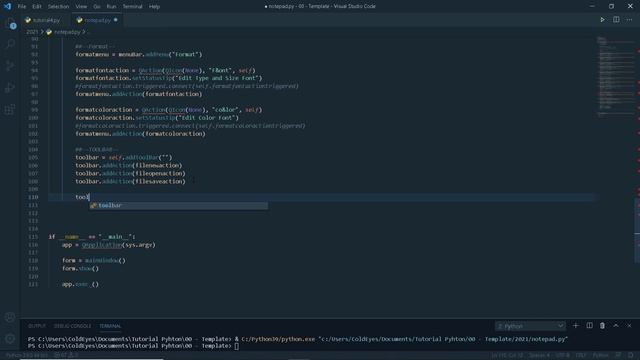Click line number 105
The image size is (640, 360).
(33, 158)
